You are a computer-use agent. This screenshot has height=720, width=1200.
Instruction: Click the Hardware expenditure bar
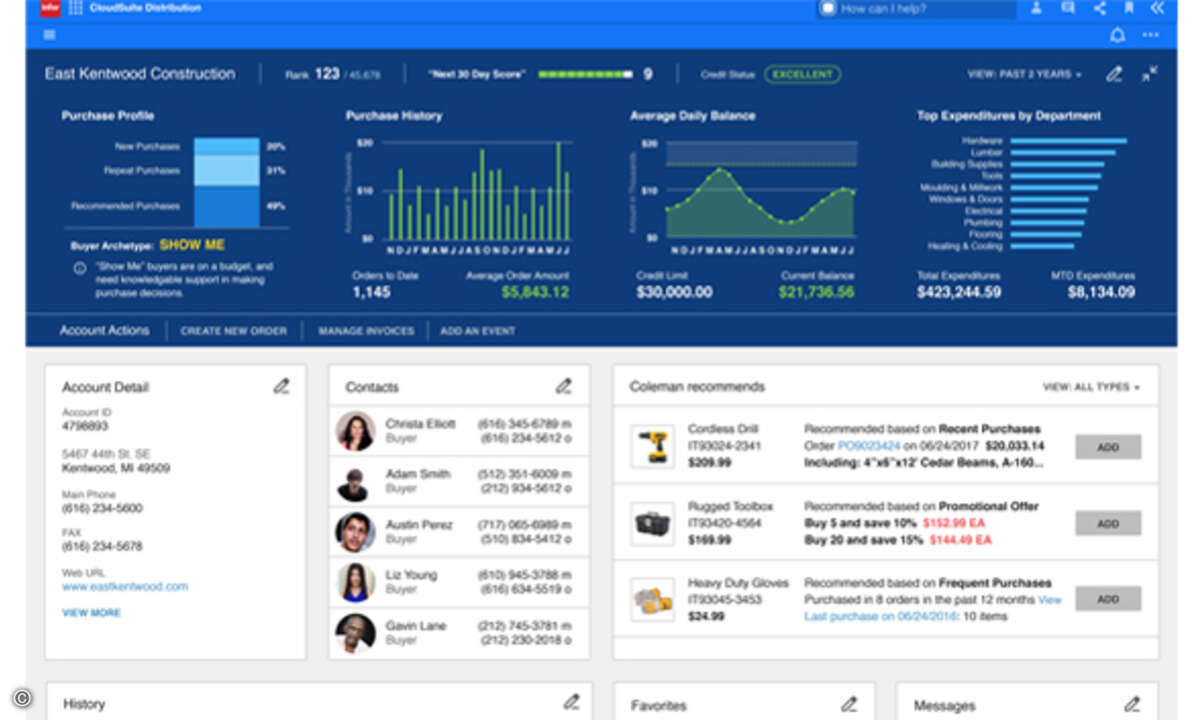[1069, 141]
